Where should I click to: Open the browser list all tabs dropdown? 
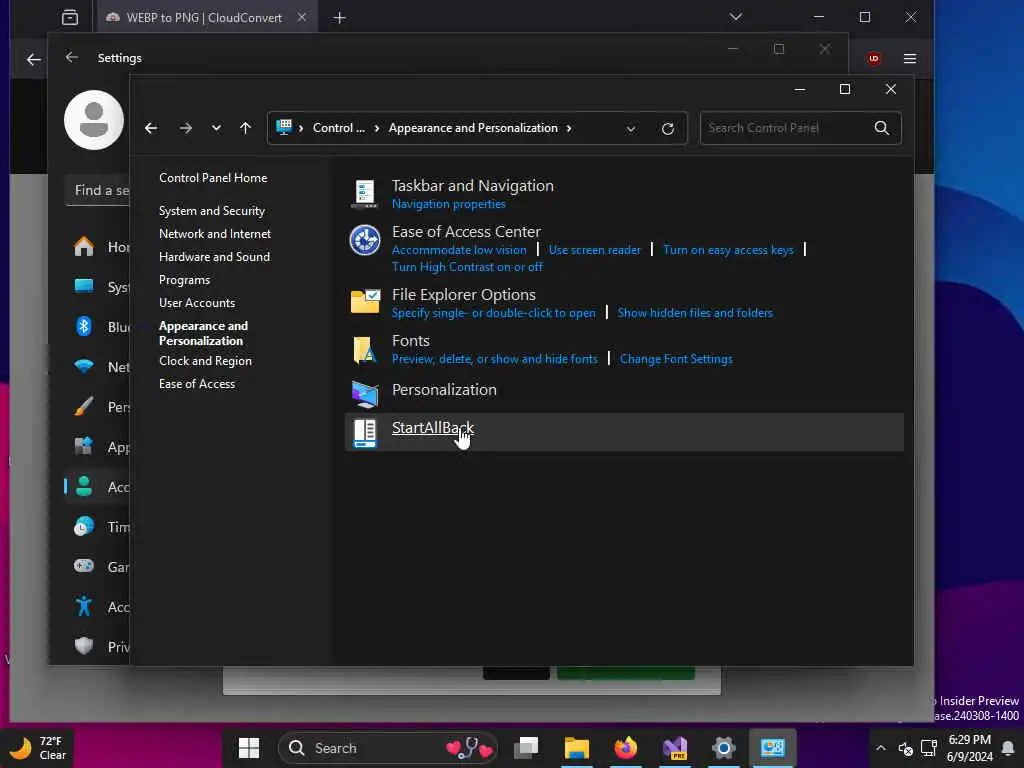736,17
